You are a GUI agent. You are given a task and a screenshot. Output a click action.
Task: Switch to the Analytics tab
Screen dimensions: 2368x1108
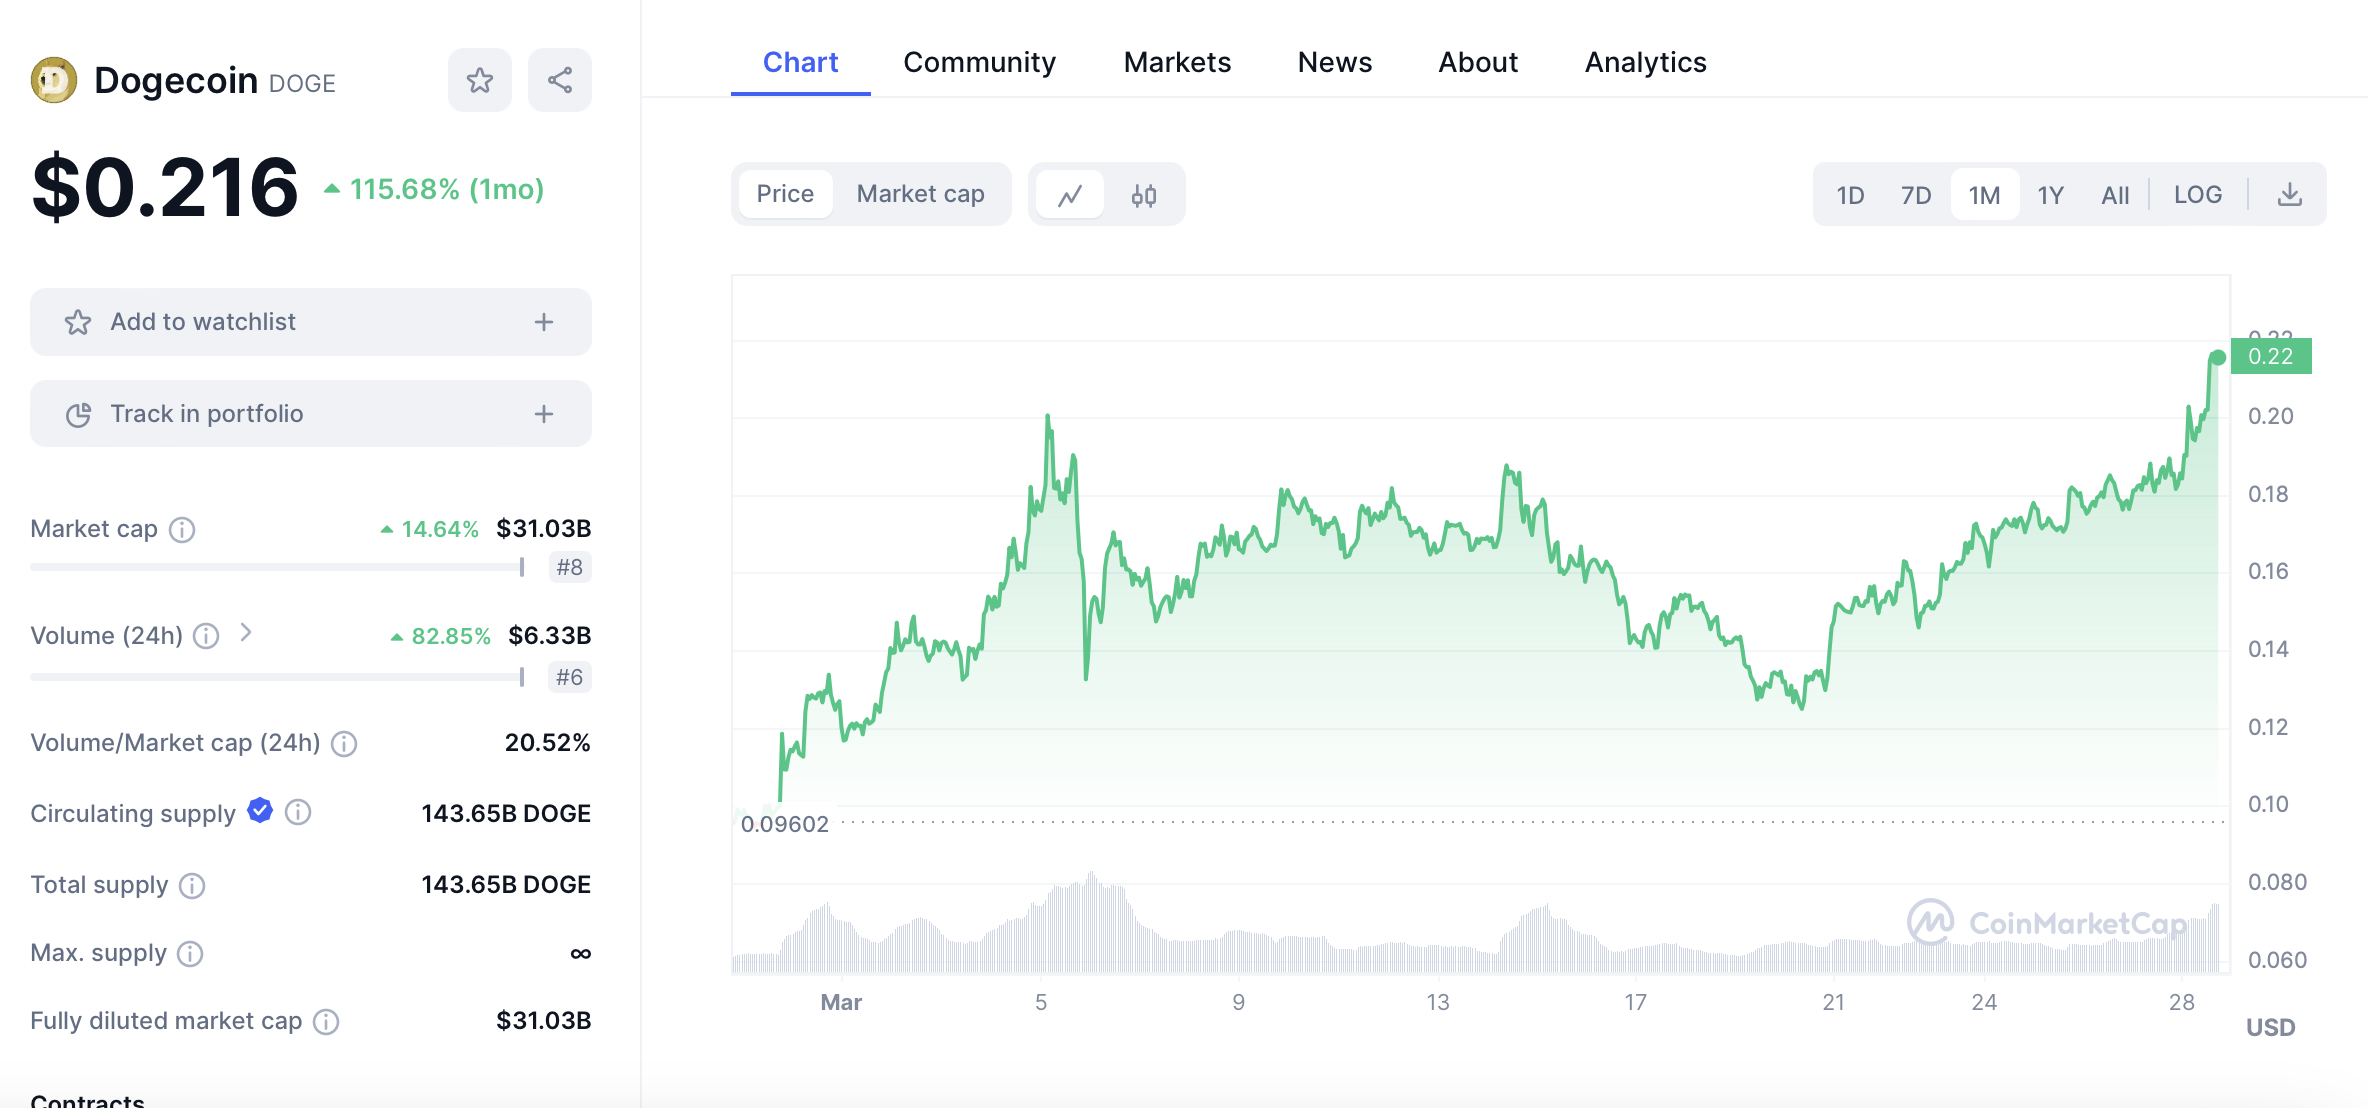point(1645,62)
